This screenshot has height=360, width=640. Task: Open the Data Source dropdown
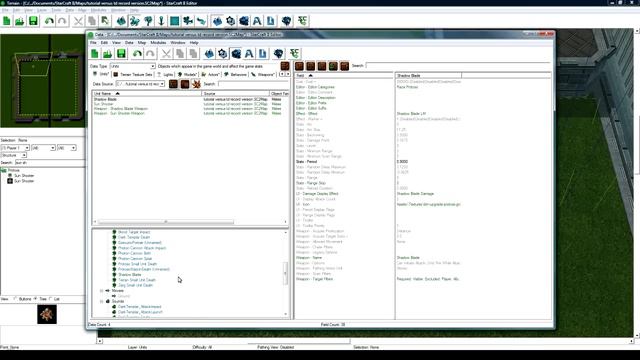pyautogui.click(x=140, y=84)
